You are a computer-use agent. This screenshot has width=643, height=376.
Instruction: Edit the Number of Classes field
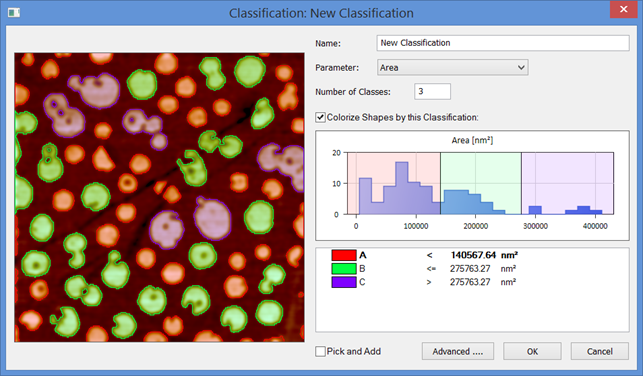(432, 91)
